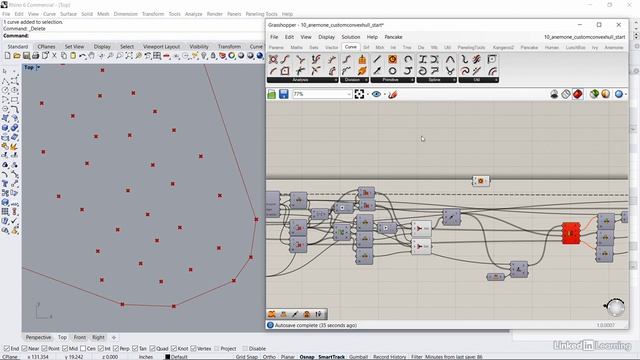
Task: Toggle the Point osnap checkbox
Action: [x=45, y=349]
